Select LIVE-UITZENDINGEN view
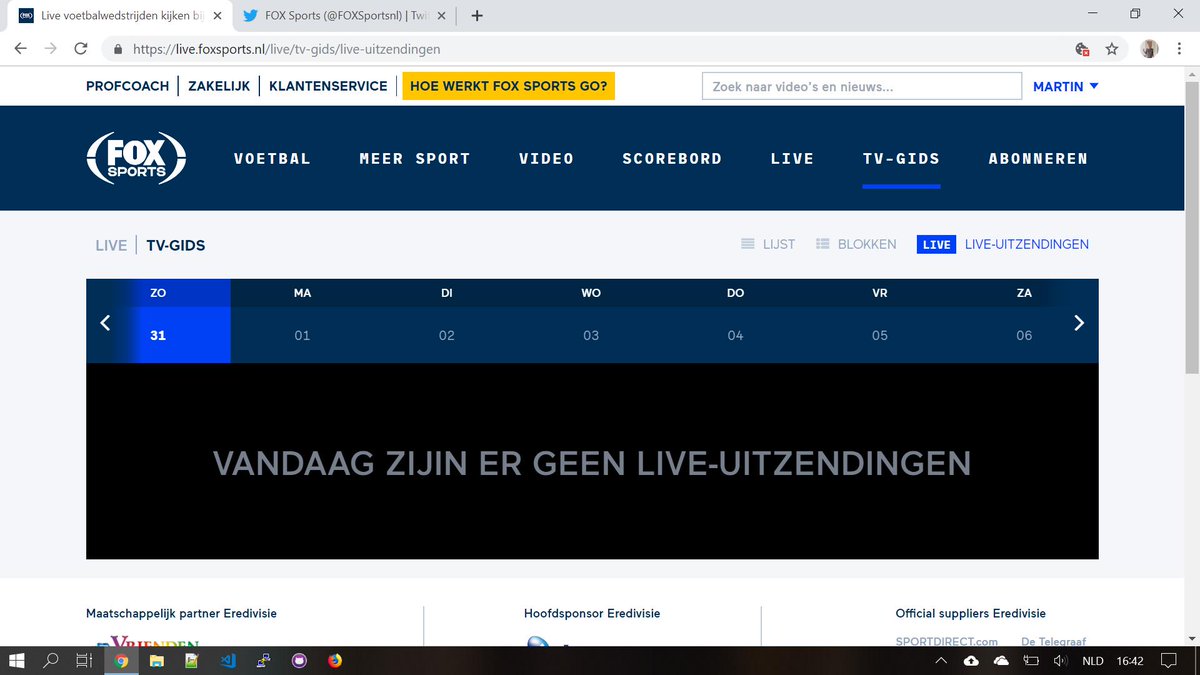Viewport: 1200px width, 675px height. pyautogui.click(x=1003, y=244)
